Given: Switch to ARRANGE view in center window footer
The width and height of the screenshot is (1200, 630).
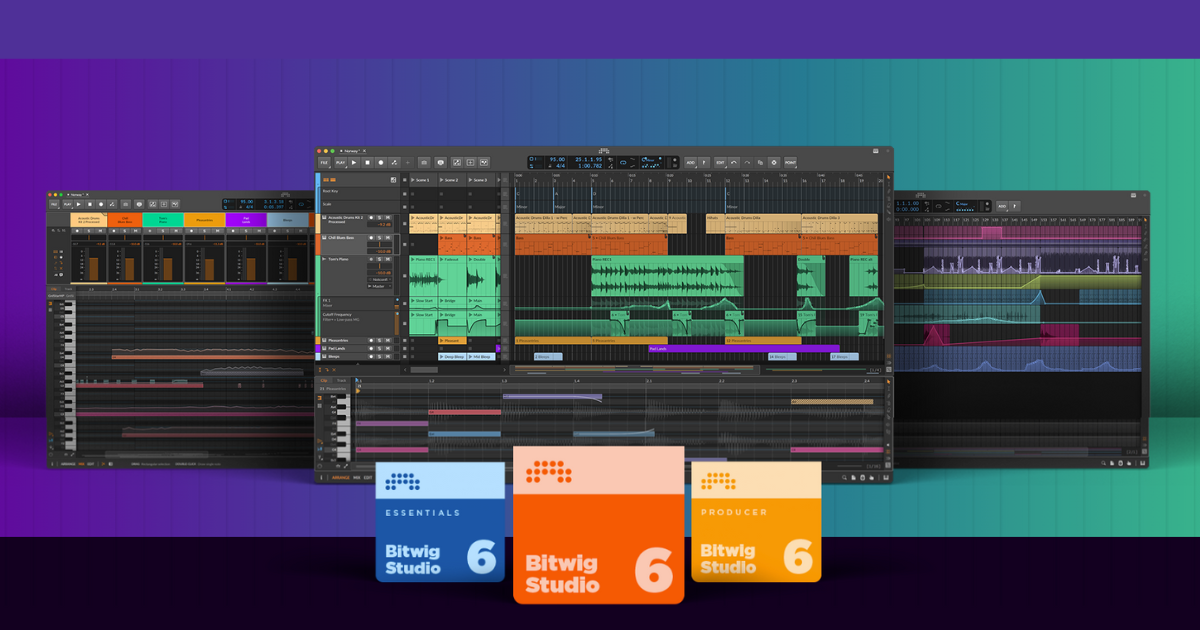Looking at the screenshot, I should (343, 478).
